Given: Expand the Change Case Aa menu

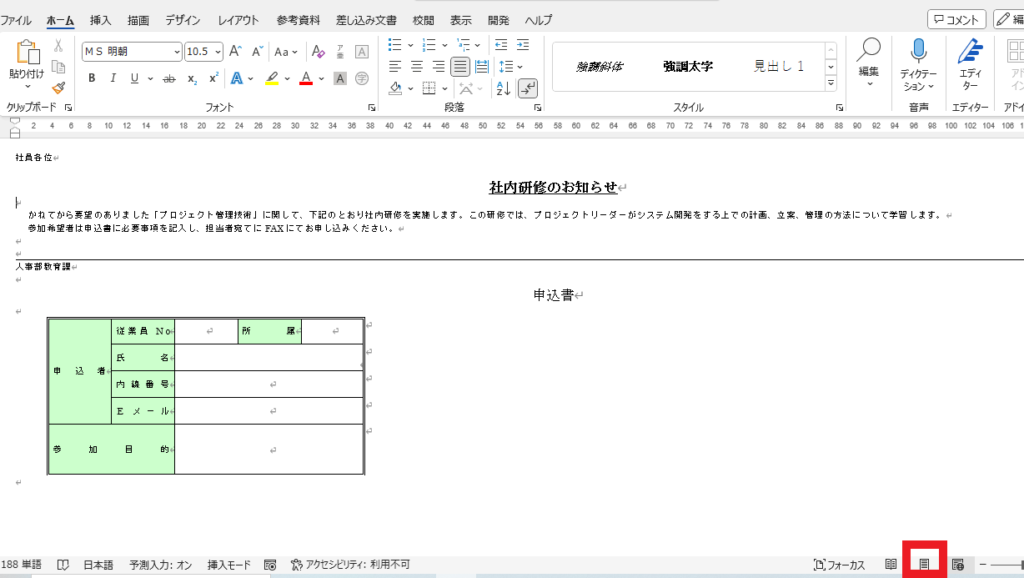Looking at the screenshot, I should (x=286, y=52).
